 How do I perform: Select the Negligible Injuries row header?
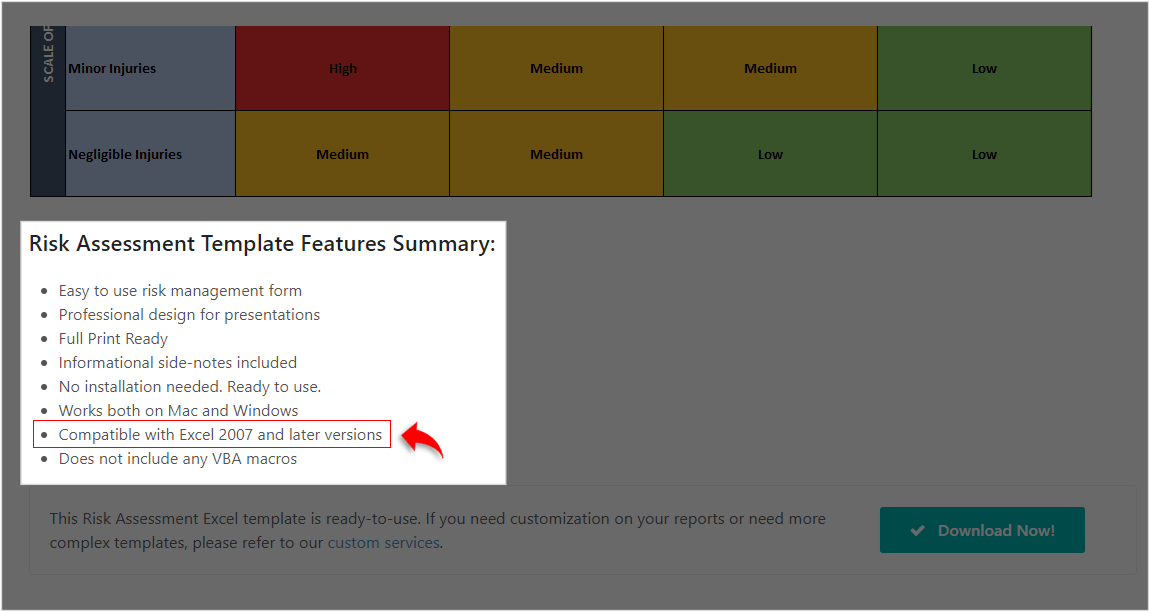coord(150,154)
